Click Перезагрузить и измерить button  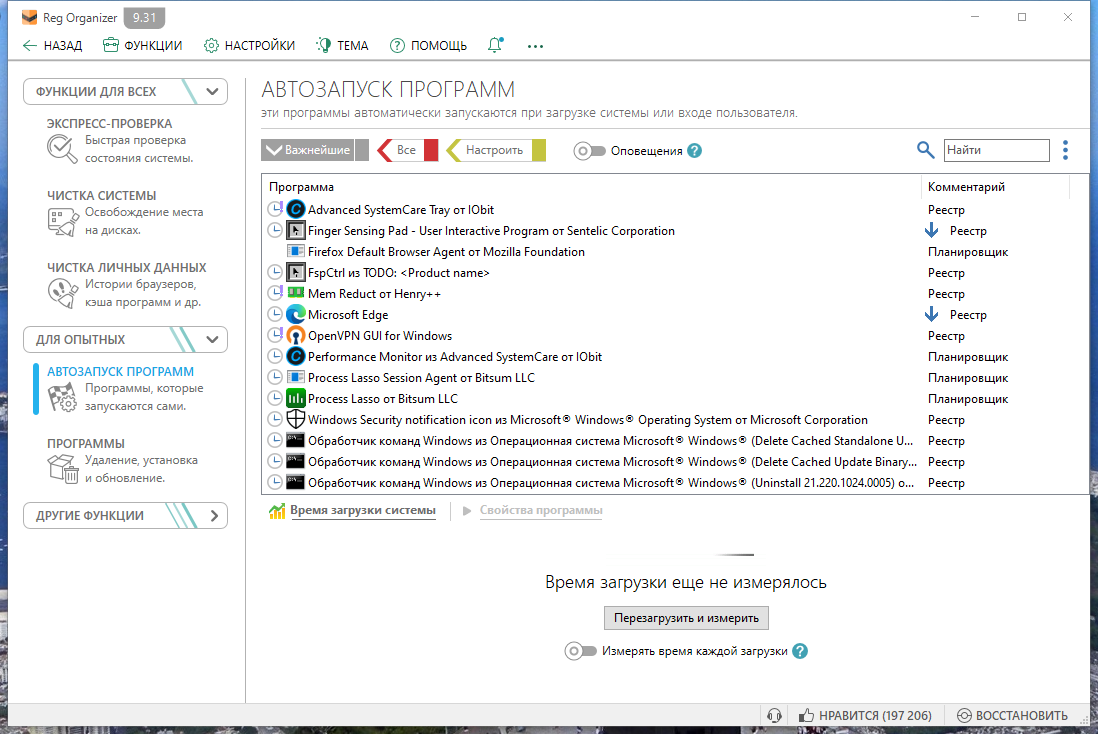(x=686, y=618)
